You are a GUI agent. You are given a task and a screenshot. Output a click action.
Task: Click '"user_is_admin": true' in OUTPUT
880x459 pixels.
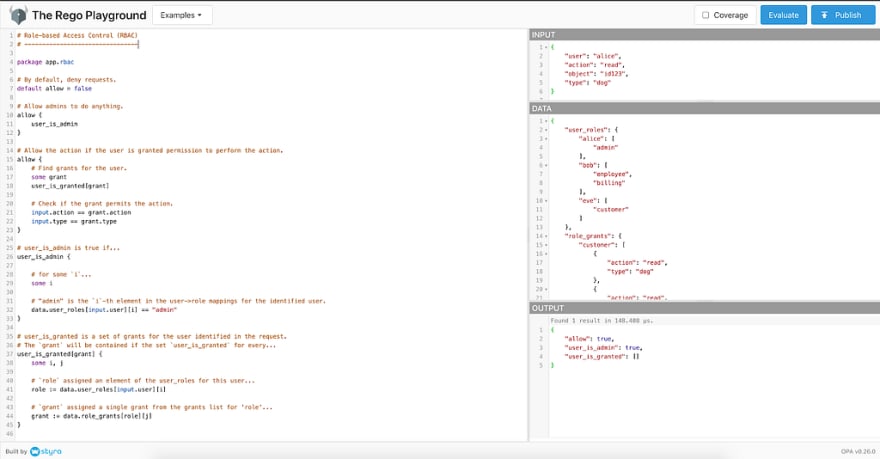pos(603,348)
